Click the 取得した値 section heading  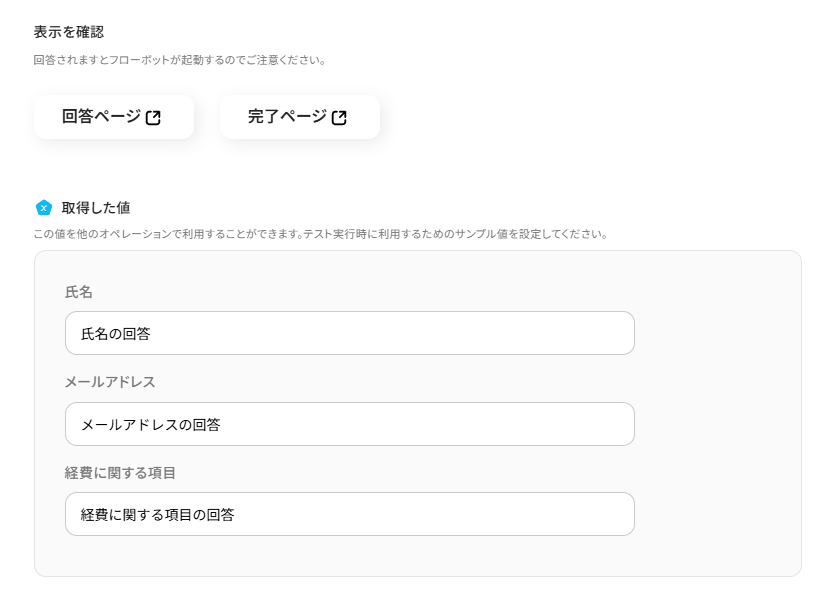[96, 208]
